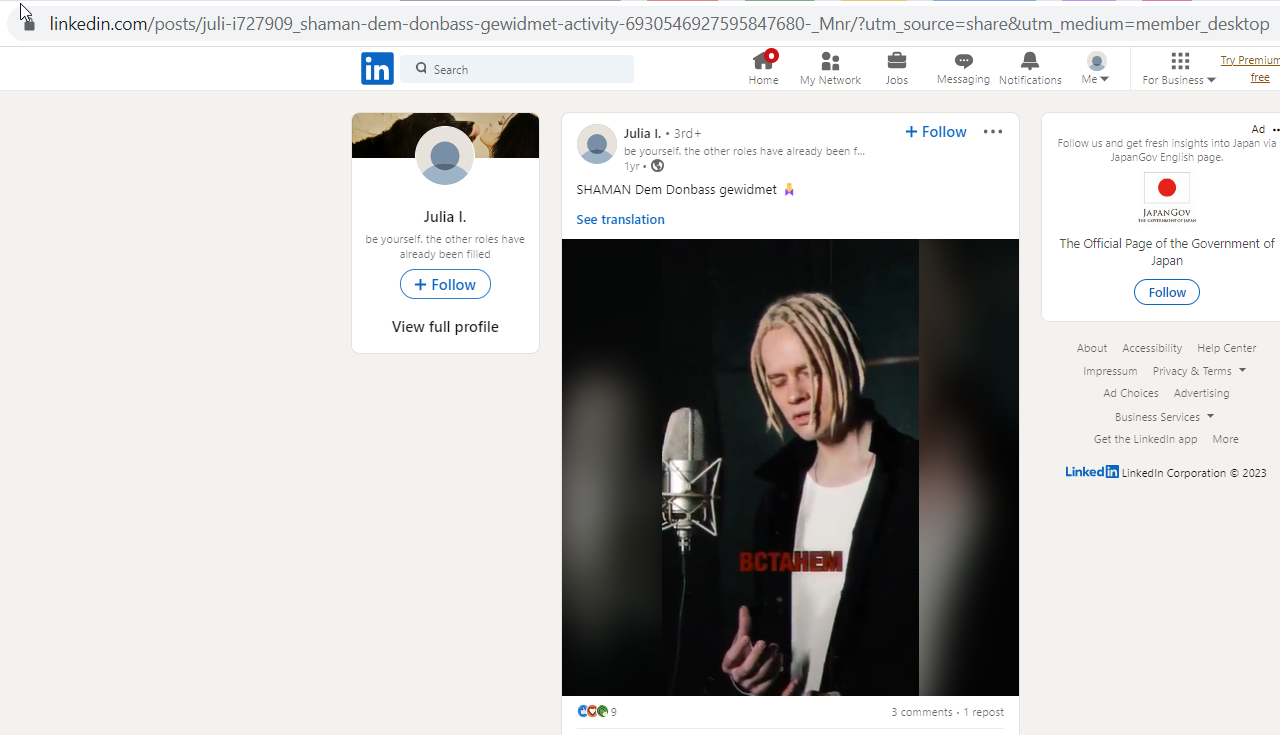1280x735 pixels.
Task: Open Julia I. name link in post
Action: 642,133
